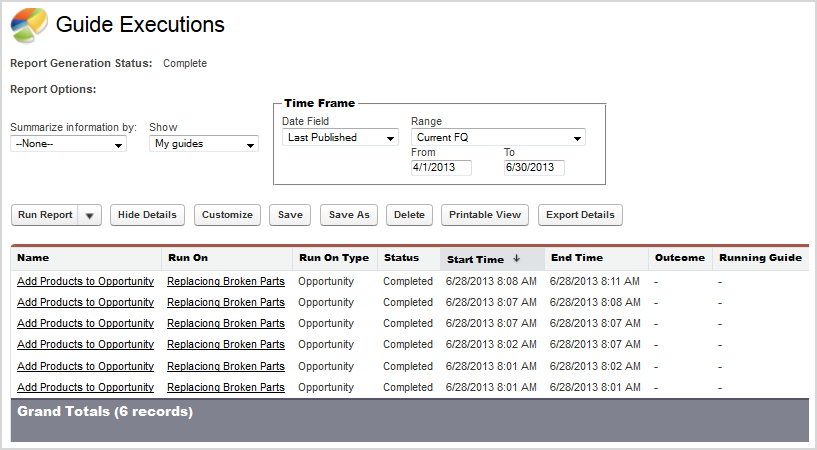This screenshot has width=817, height=450.
Task: Click the Grand Totals (6 records) text
Action: (x=105, y=411)
